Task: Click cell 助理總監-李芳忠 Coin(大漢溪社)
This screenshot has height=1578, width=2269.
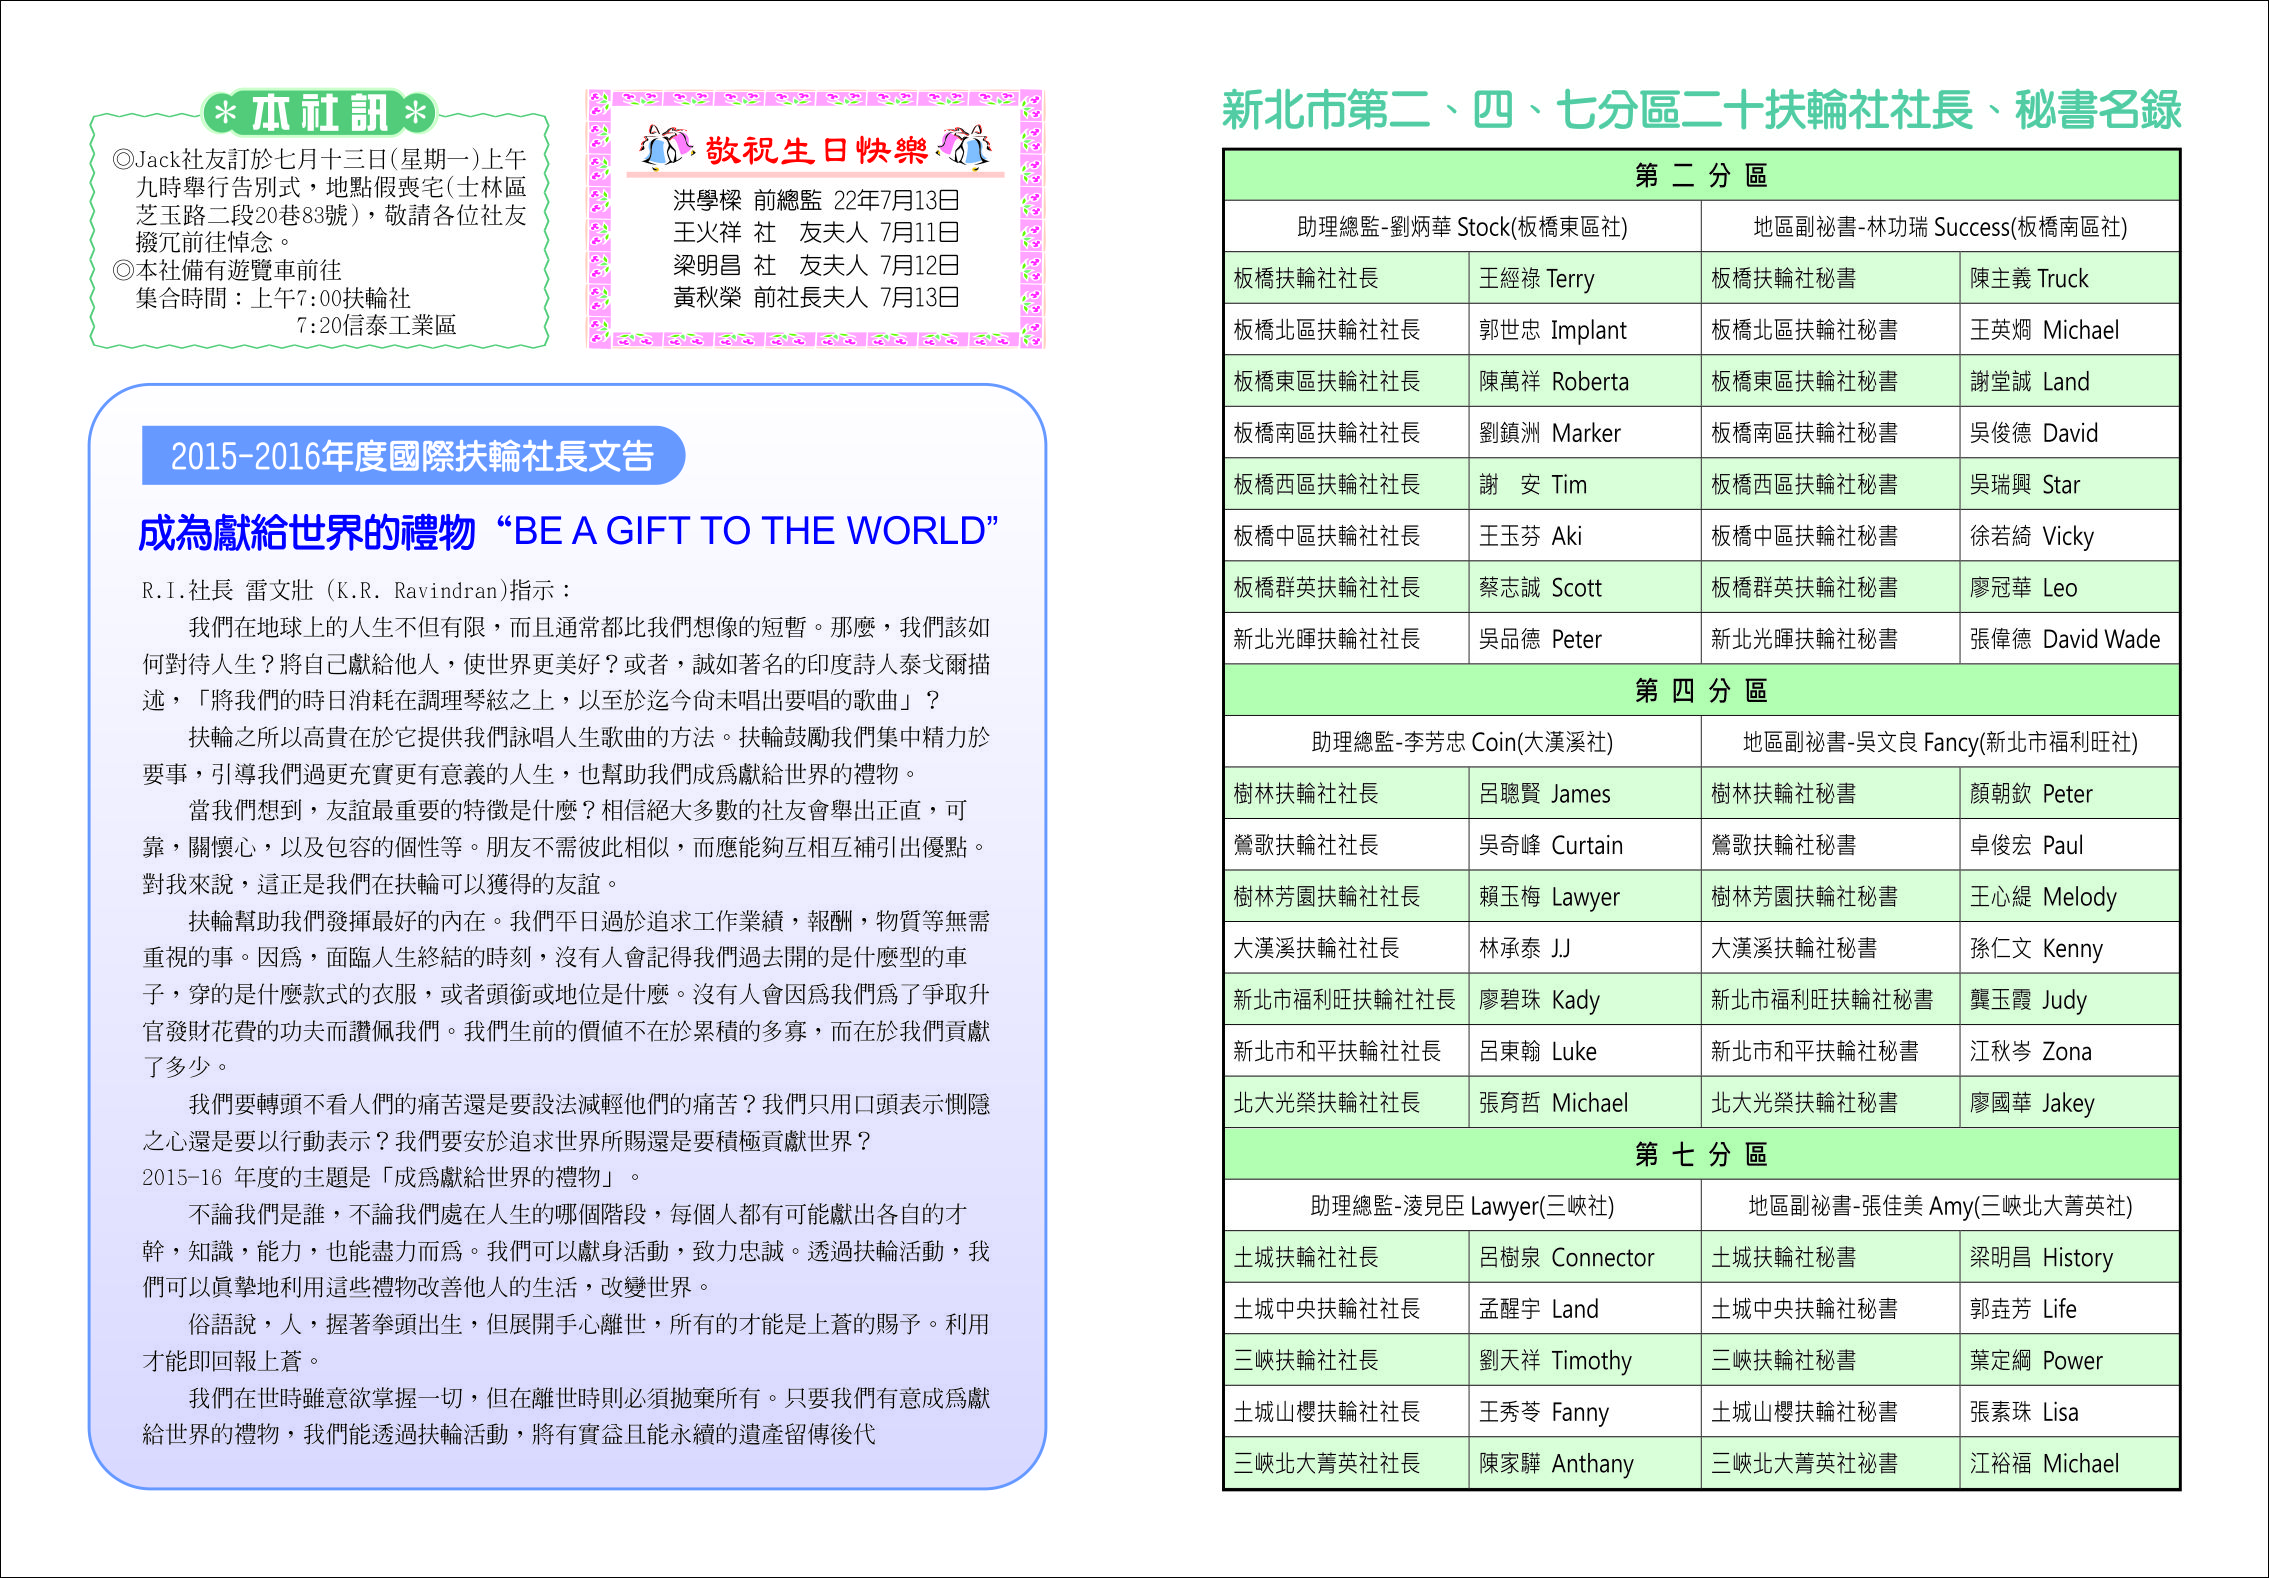Action: pos(1462,742)
